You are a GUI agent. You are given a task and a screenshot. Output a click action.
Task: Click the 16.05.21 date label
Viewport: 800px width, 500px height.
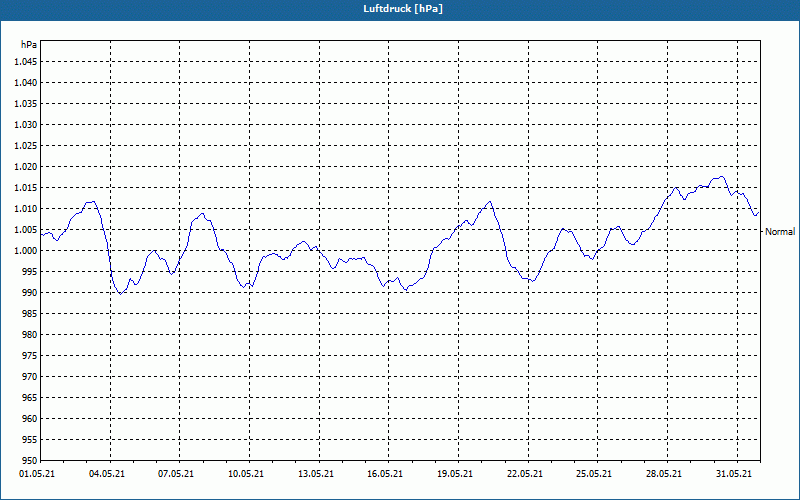click(385, 474)
